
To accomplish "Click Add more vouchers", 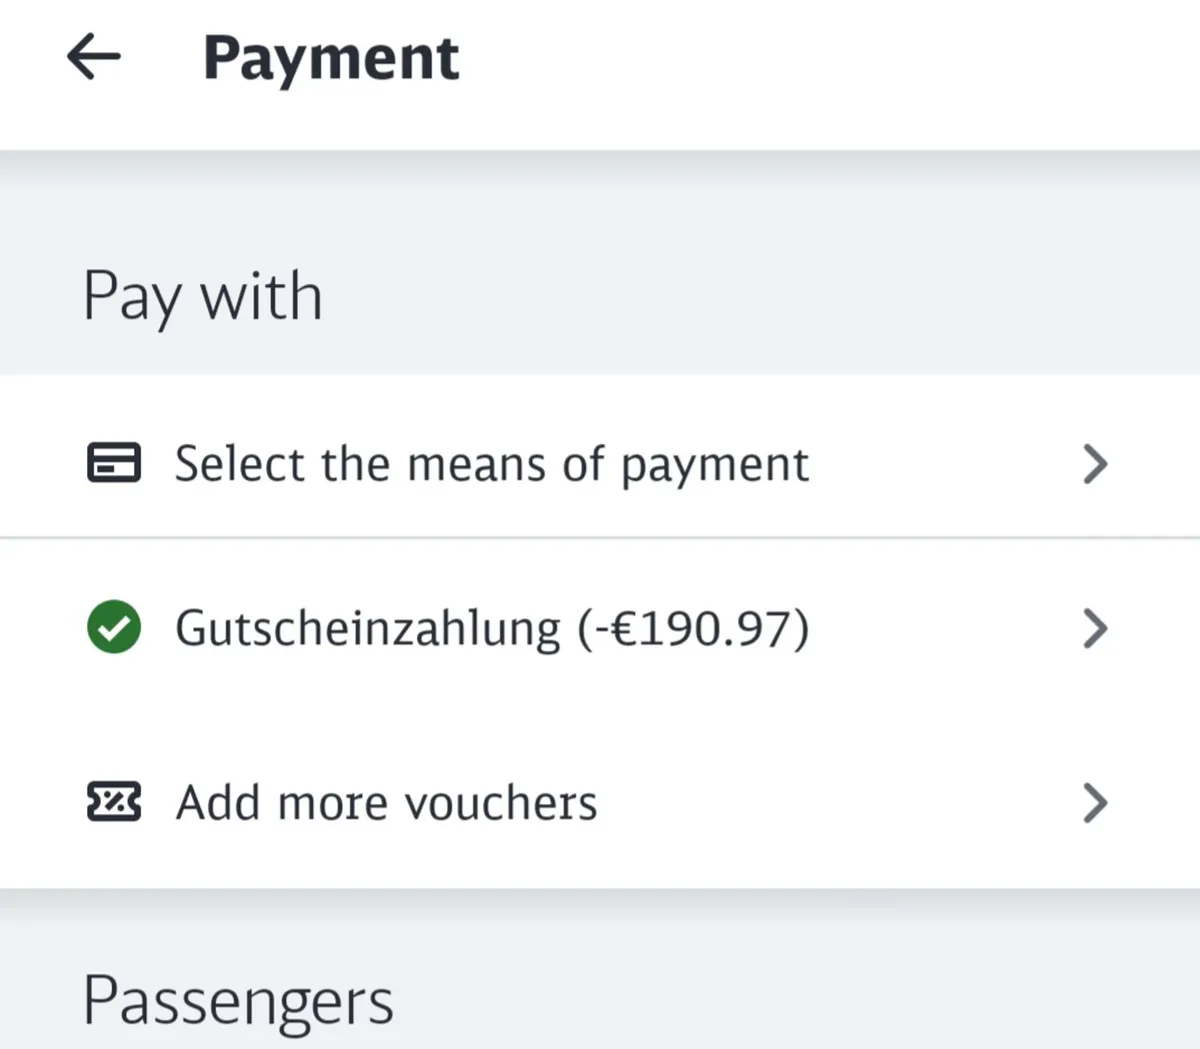I will tap(387, 802).
